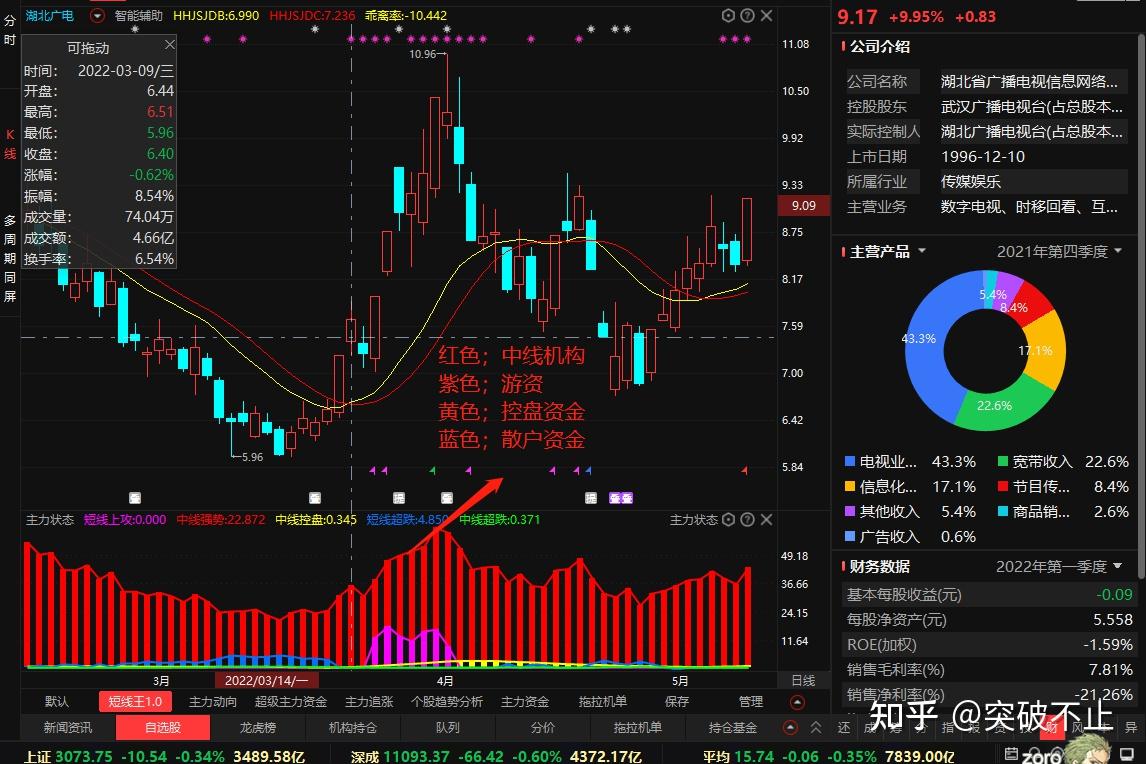Click the question-mark help icon on the K-line chart

(747, 15)
